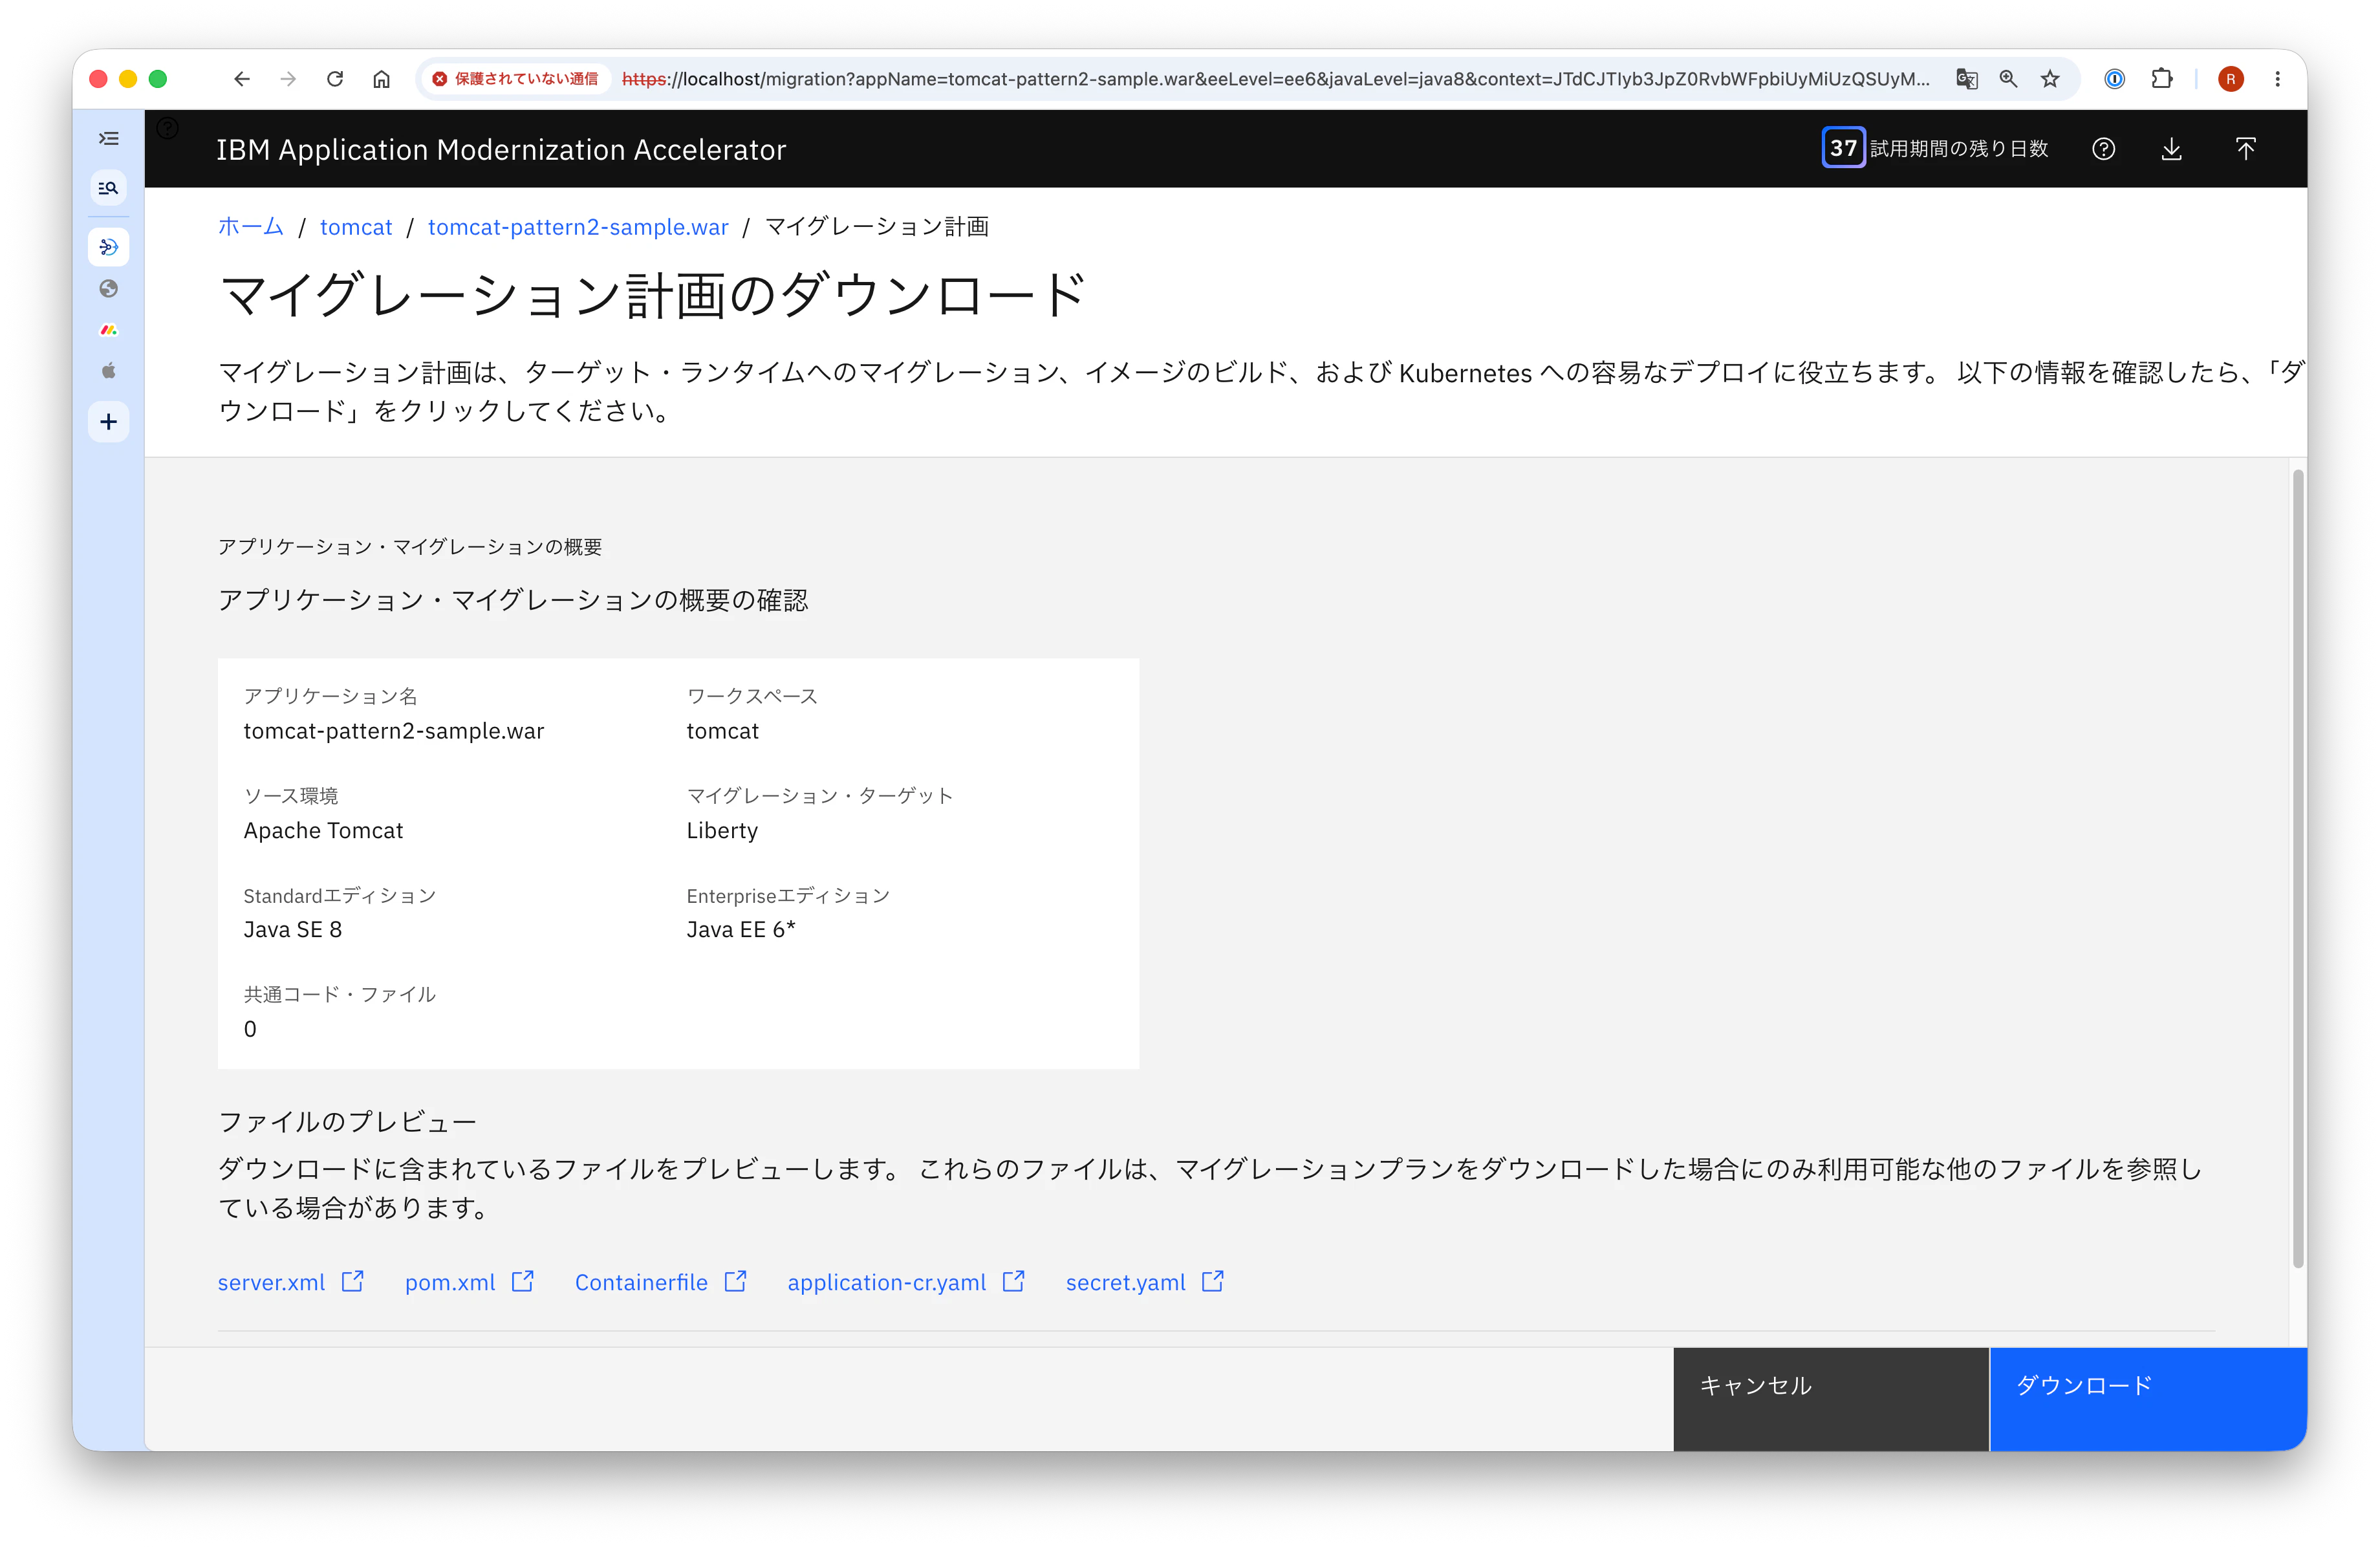2380x1547 pixels.
Task: Open the sidebar tab search icon
Action: point(109,188)
